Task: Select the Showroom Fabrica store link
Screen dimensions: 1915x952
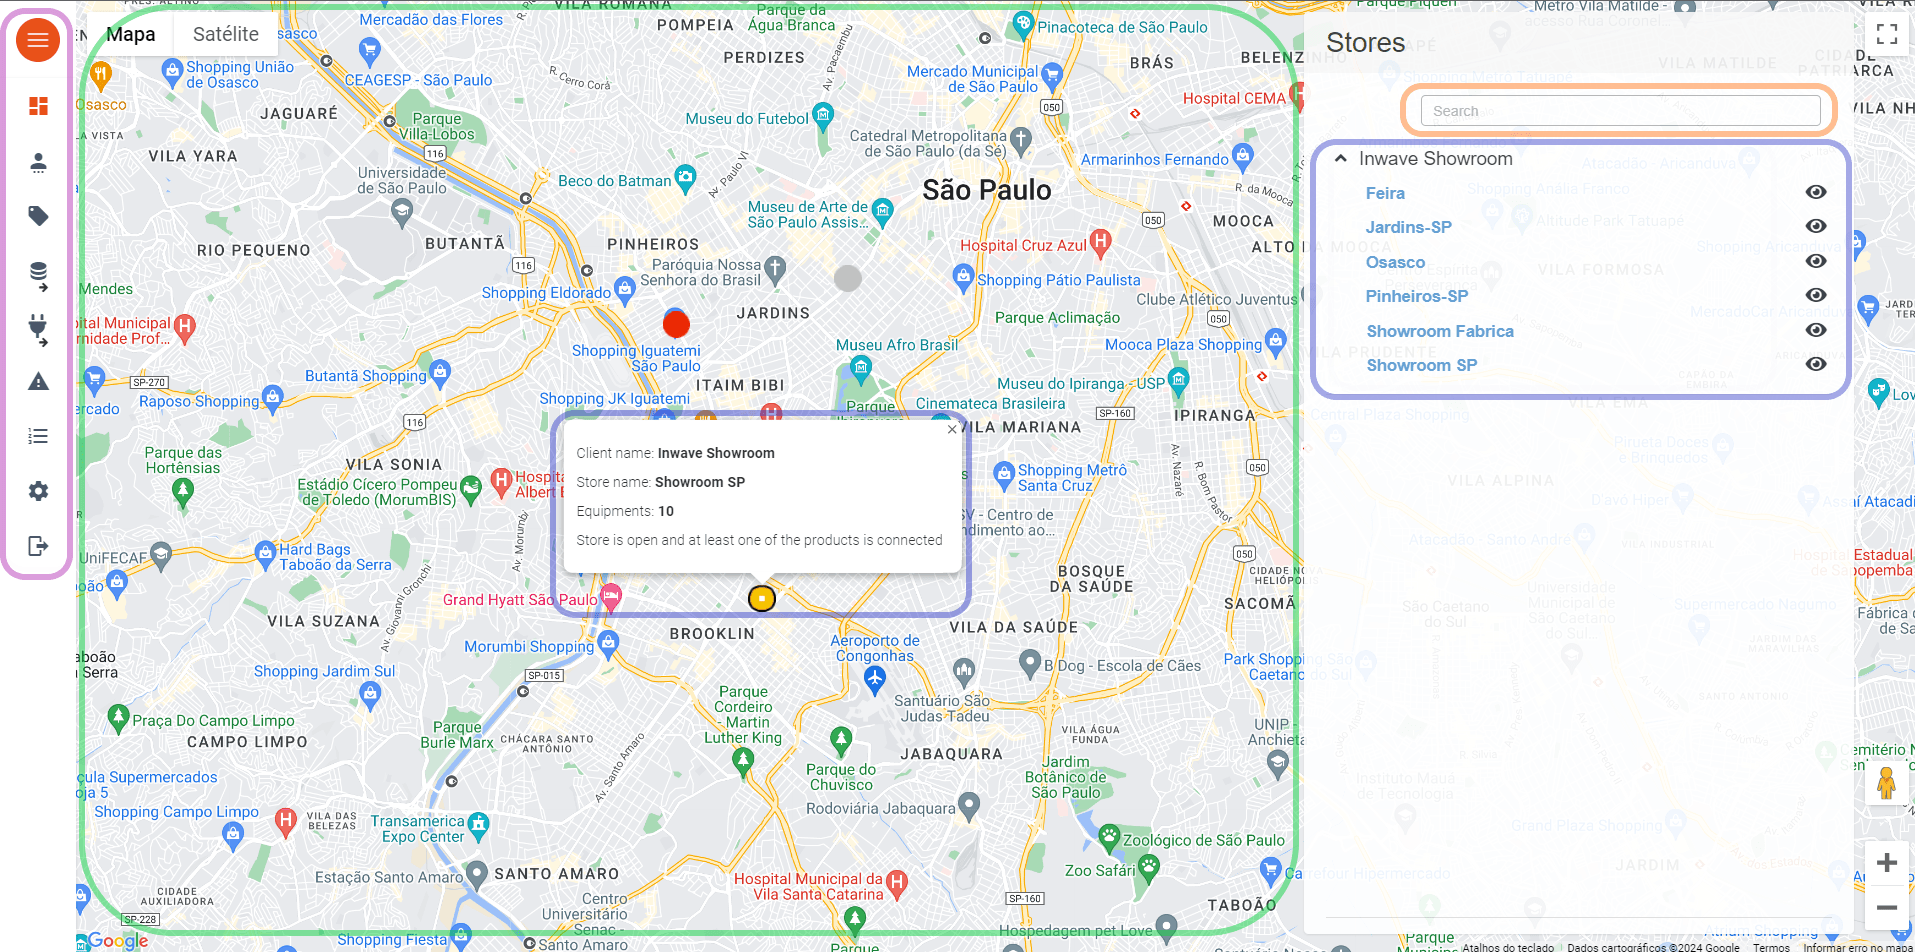Action: (1440, 331)
